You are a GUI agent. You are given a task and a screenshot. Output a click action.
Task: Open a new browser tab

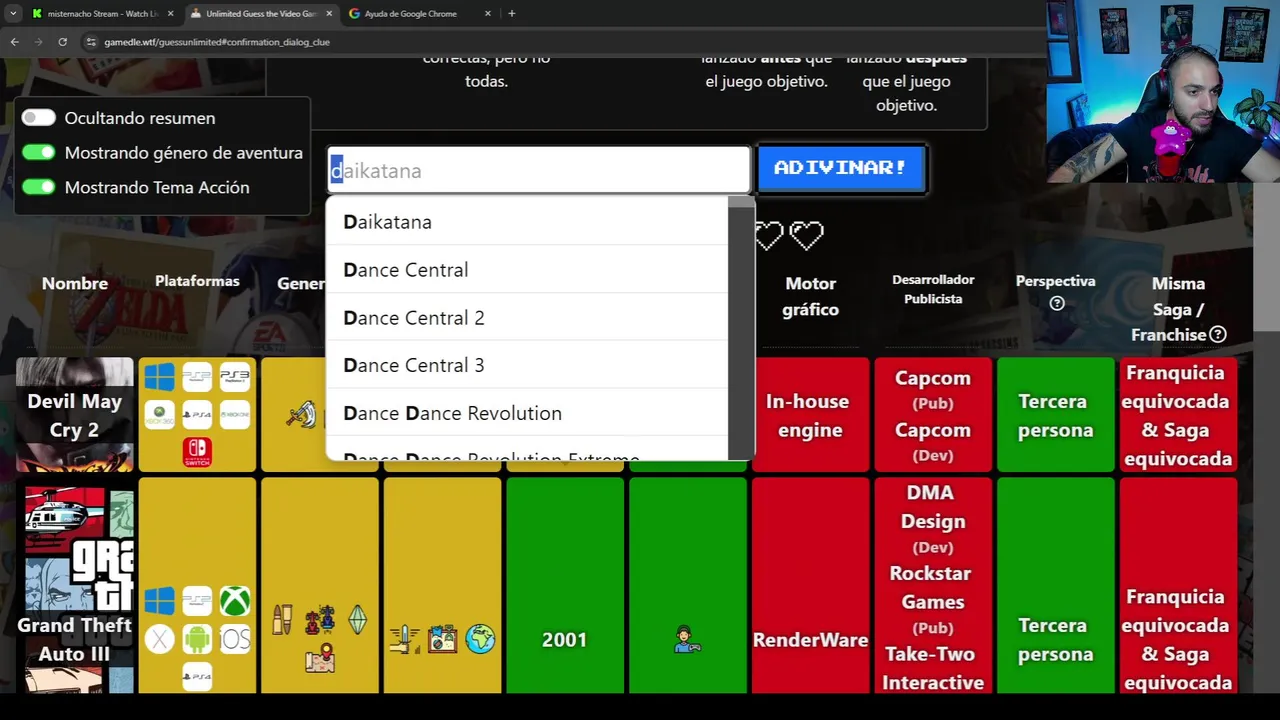coord(512,14)
